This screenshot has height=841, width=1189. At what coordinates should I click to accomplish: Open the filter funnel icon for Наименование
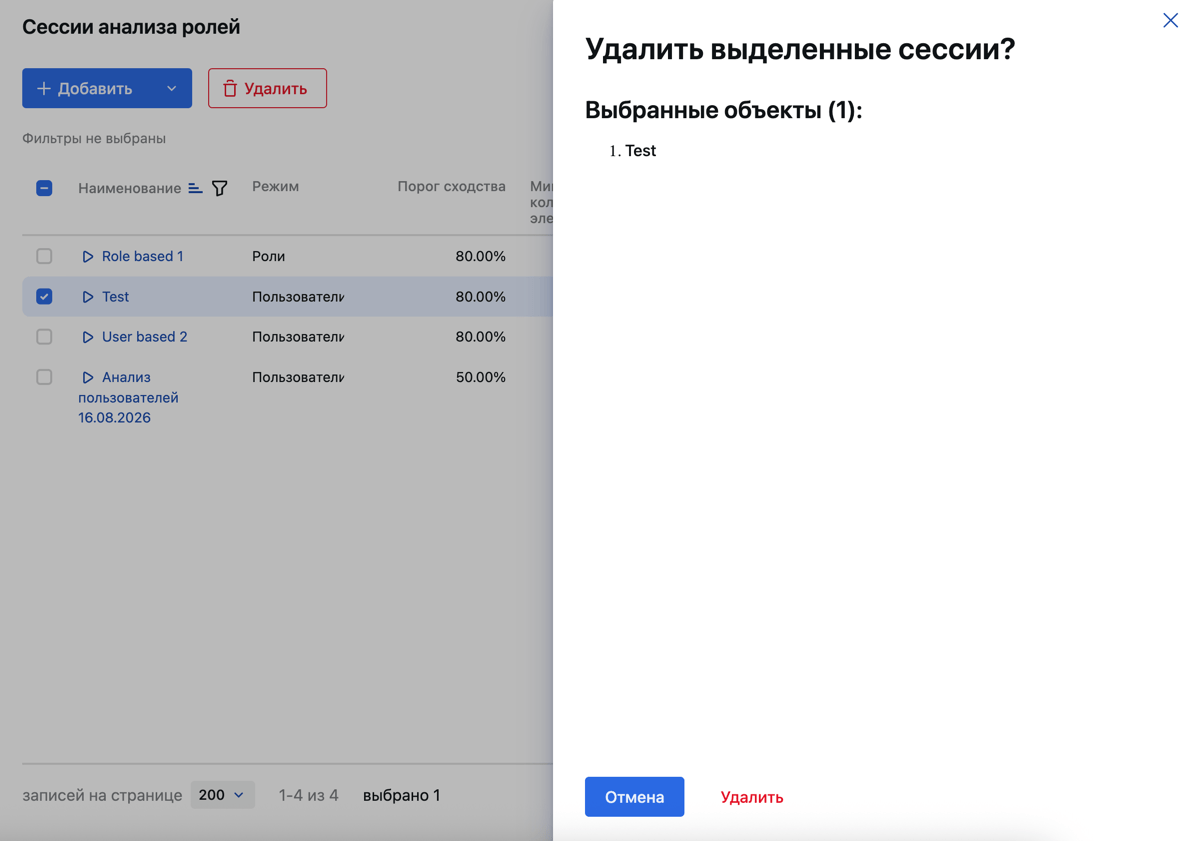coord(219,188)
